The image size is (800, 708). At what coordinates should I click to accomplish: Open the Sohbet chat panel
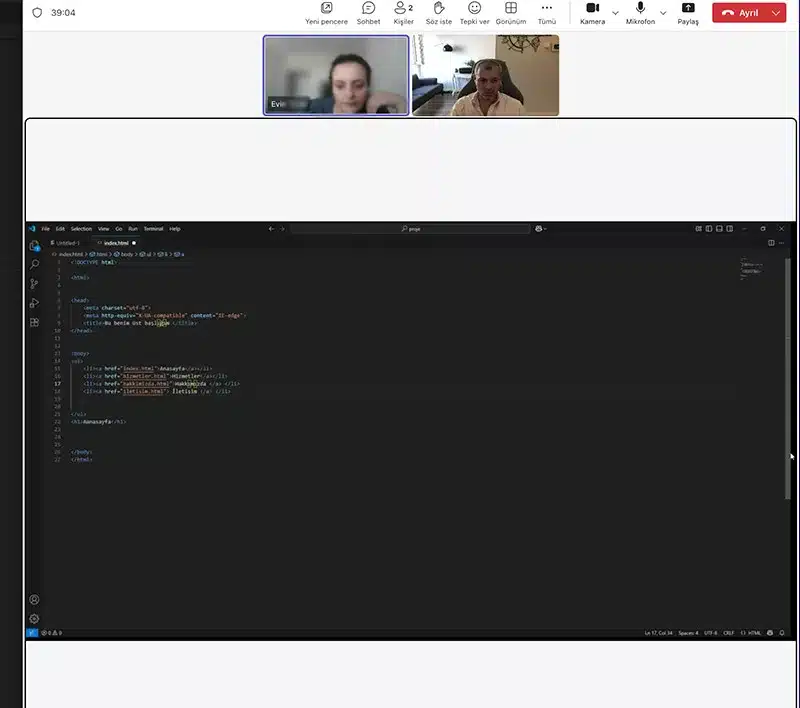(x=368, y=13)
